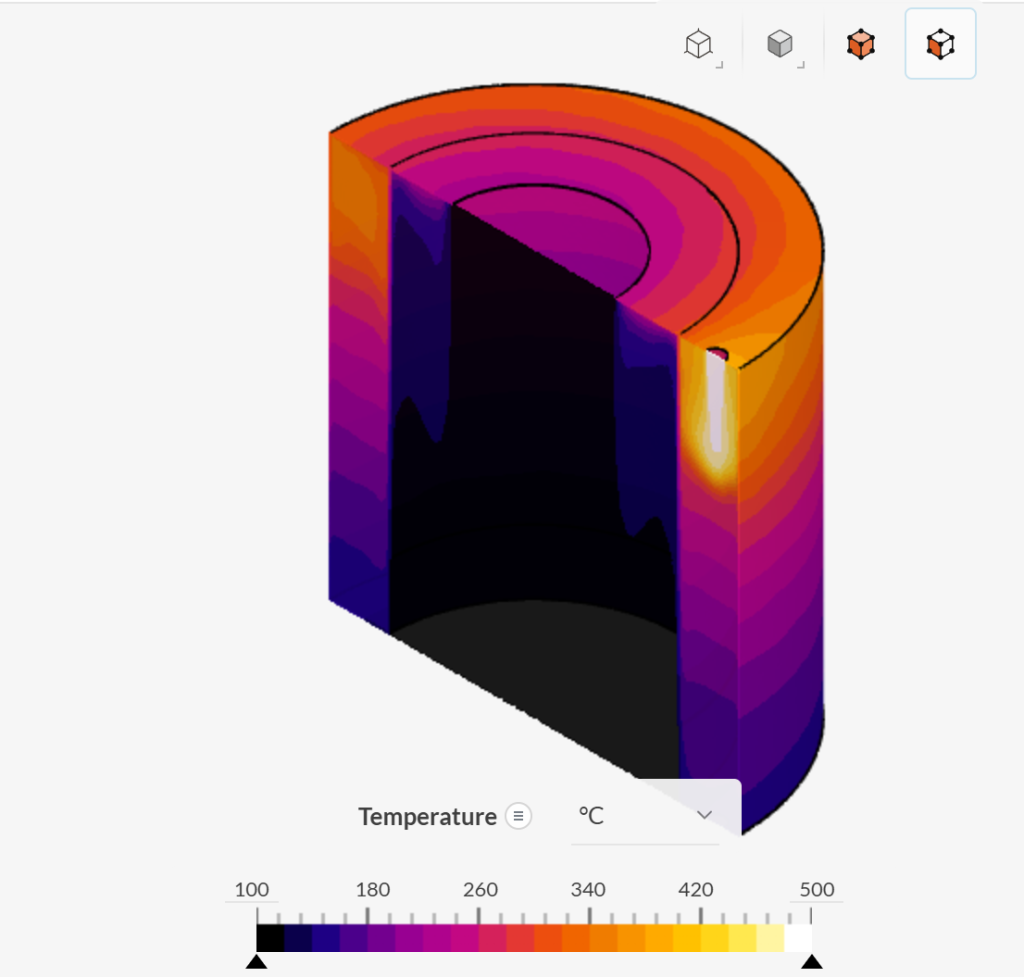This screenshot has width=1024, height=977.
Task: Open the wireframe cube view options
Action: (x=699, y=45)
